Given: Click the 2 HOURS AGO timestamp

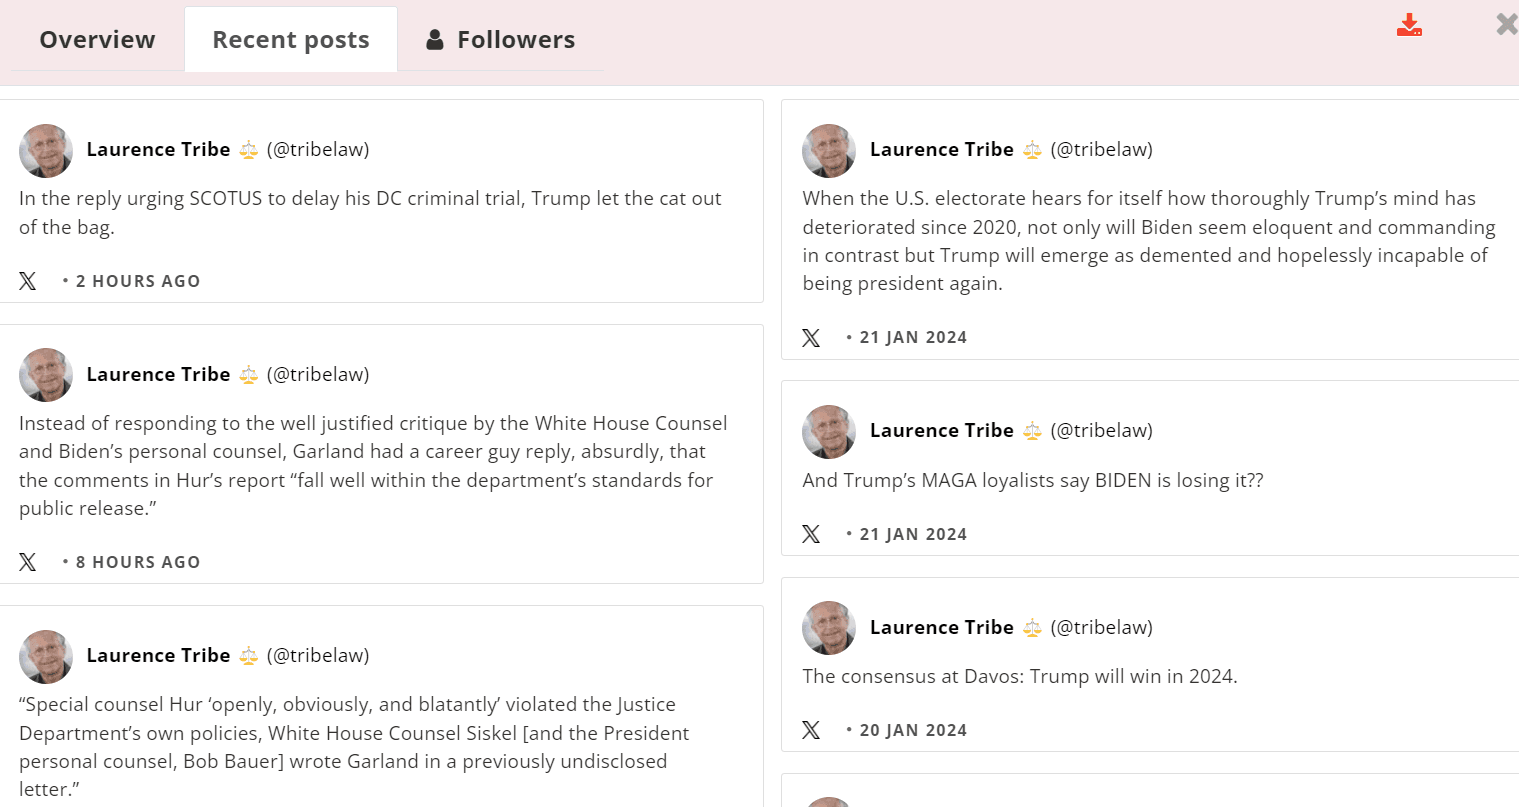Looking at the screenshot, I should point(138,281).
